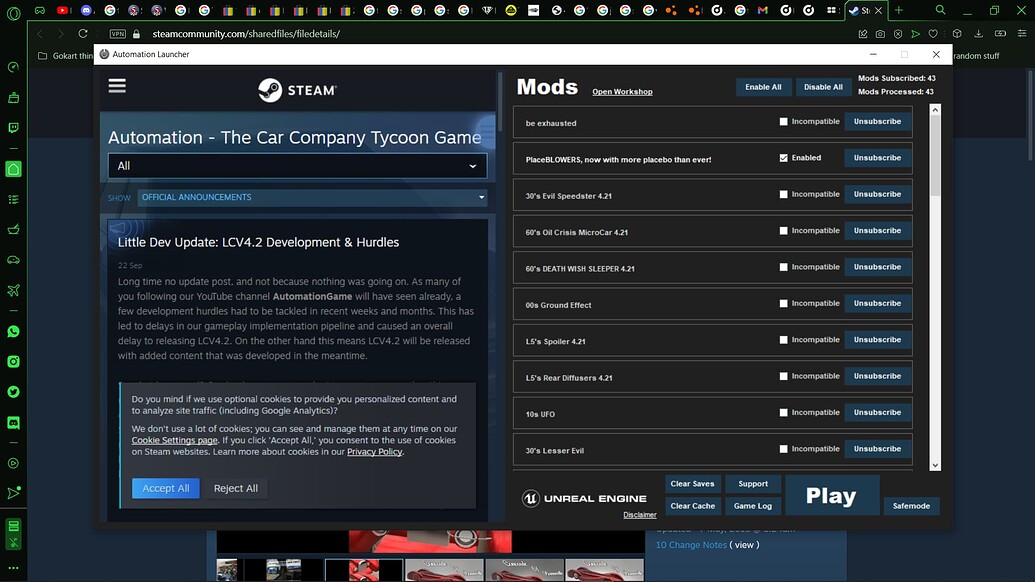Toggle checkbox for 10s UFO mod
This screenshot has height=582, width=1035.
(x=784, y=412)
